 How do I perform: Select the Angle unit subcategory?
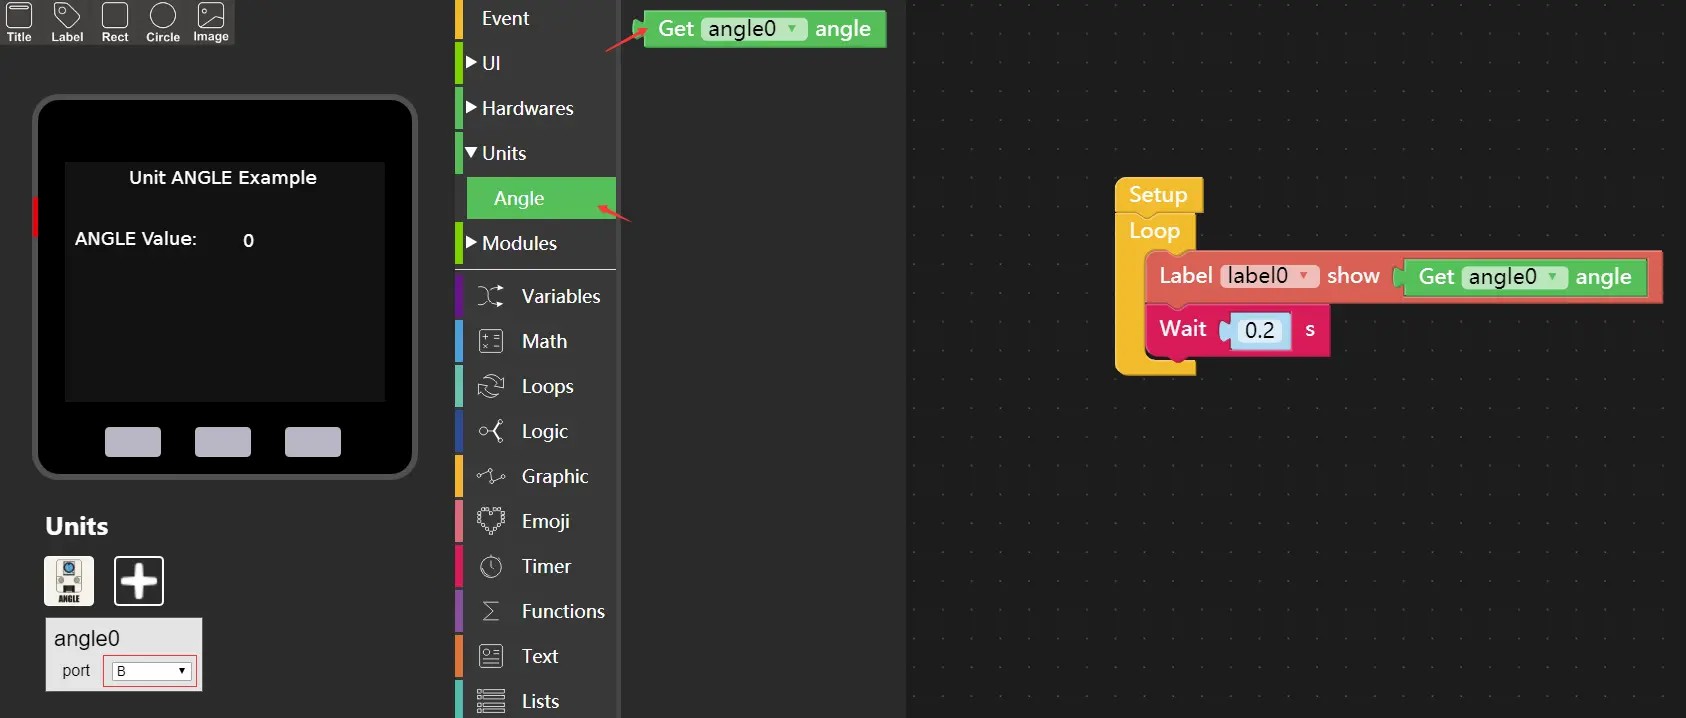tap(519, 198)
